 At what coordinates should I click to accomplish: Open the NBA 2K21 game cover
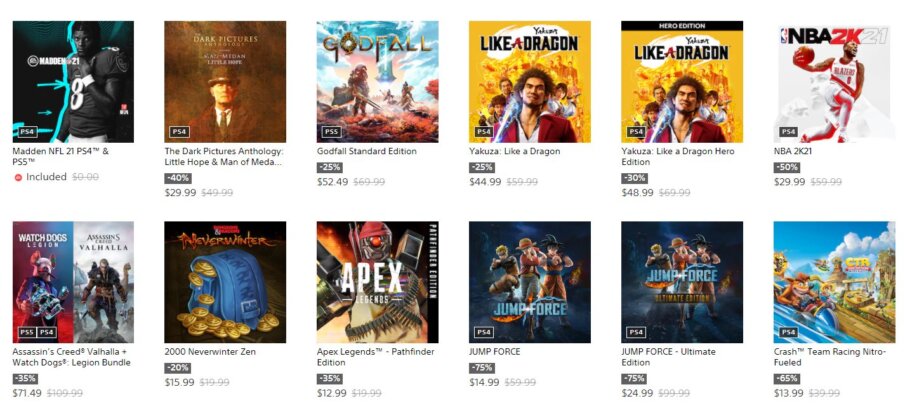point(835,82)
